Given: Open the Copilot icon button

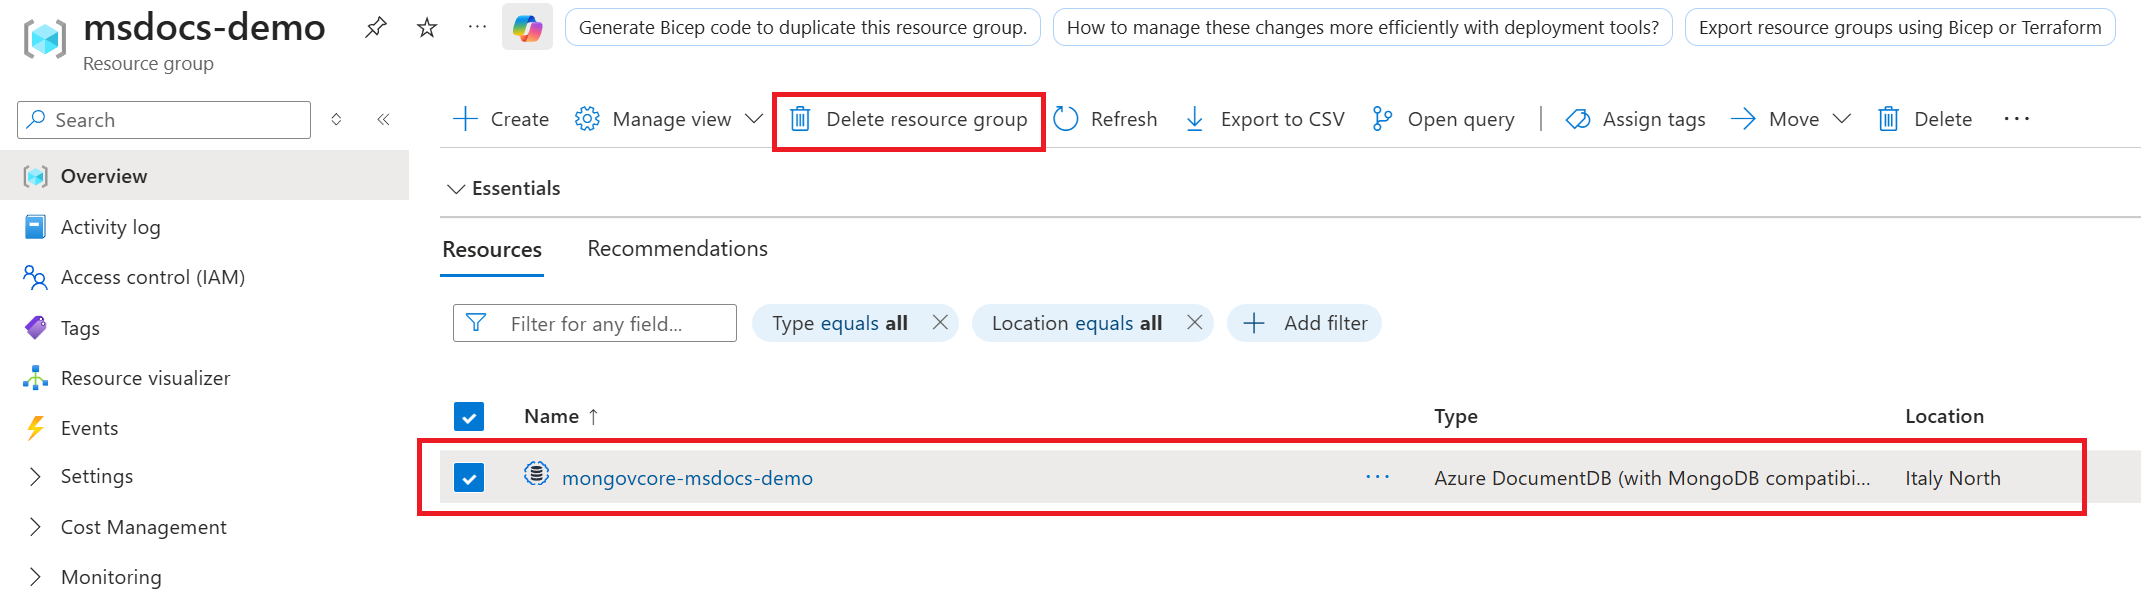Looking at the screenshot, I should pos(527,27).
